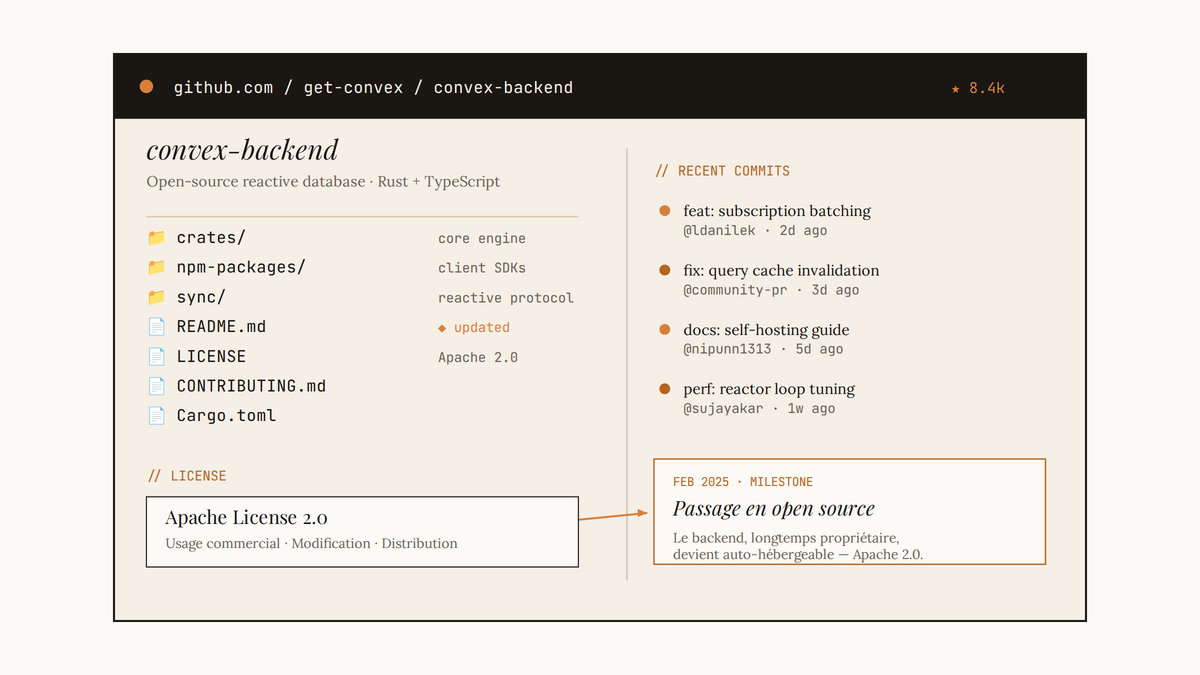Open the npm-packages/ folder
This screenshot has height=675, width=1200.
(x=241, y=267)
